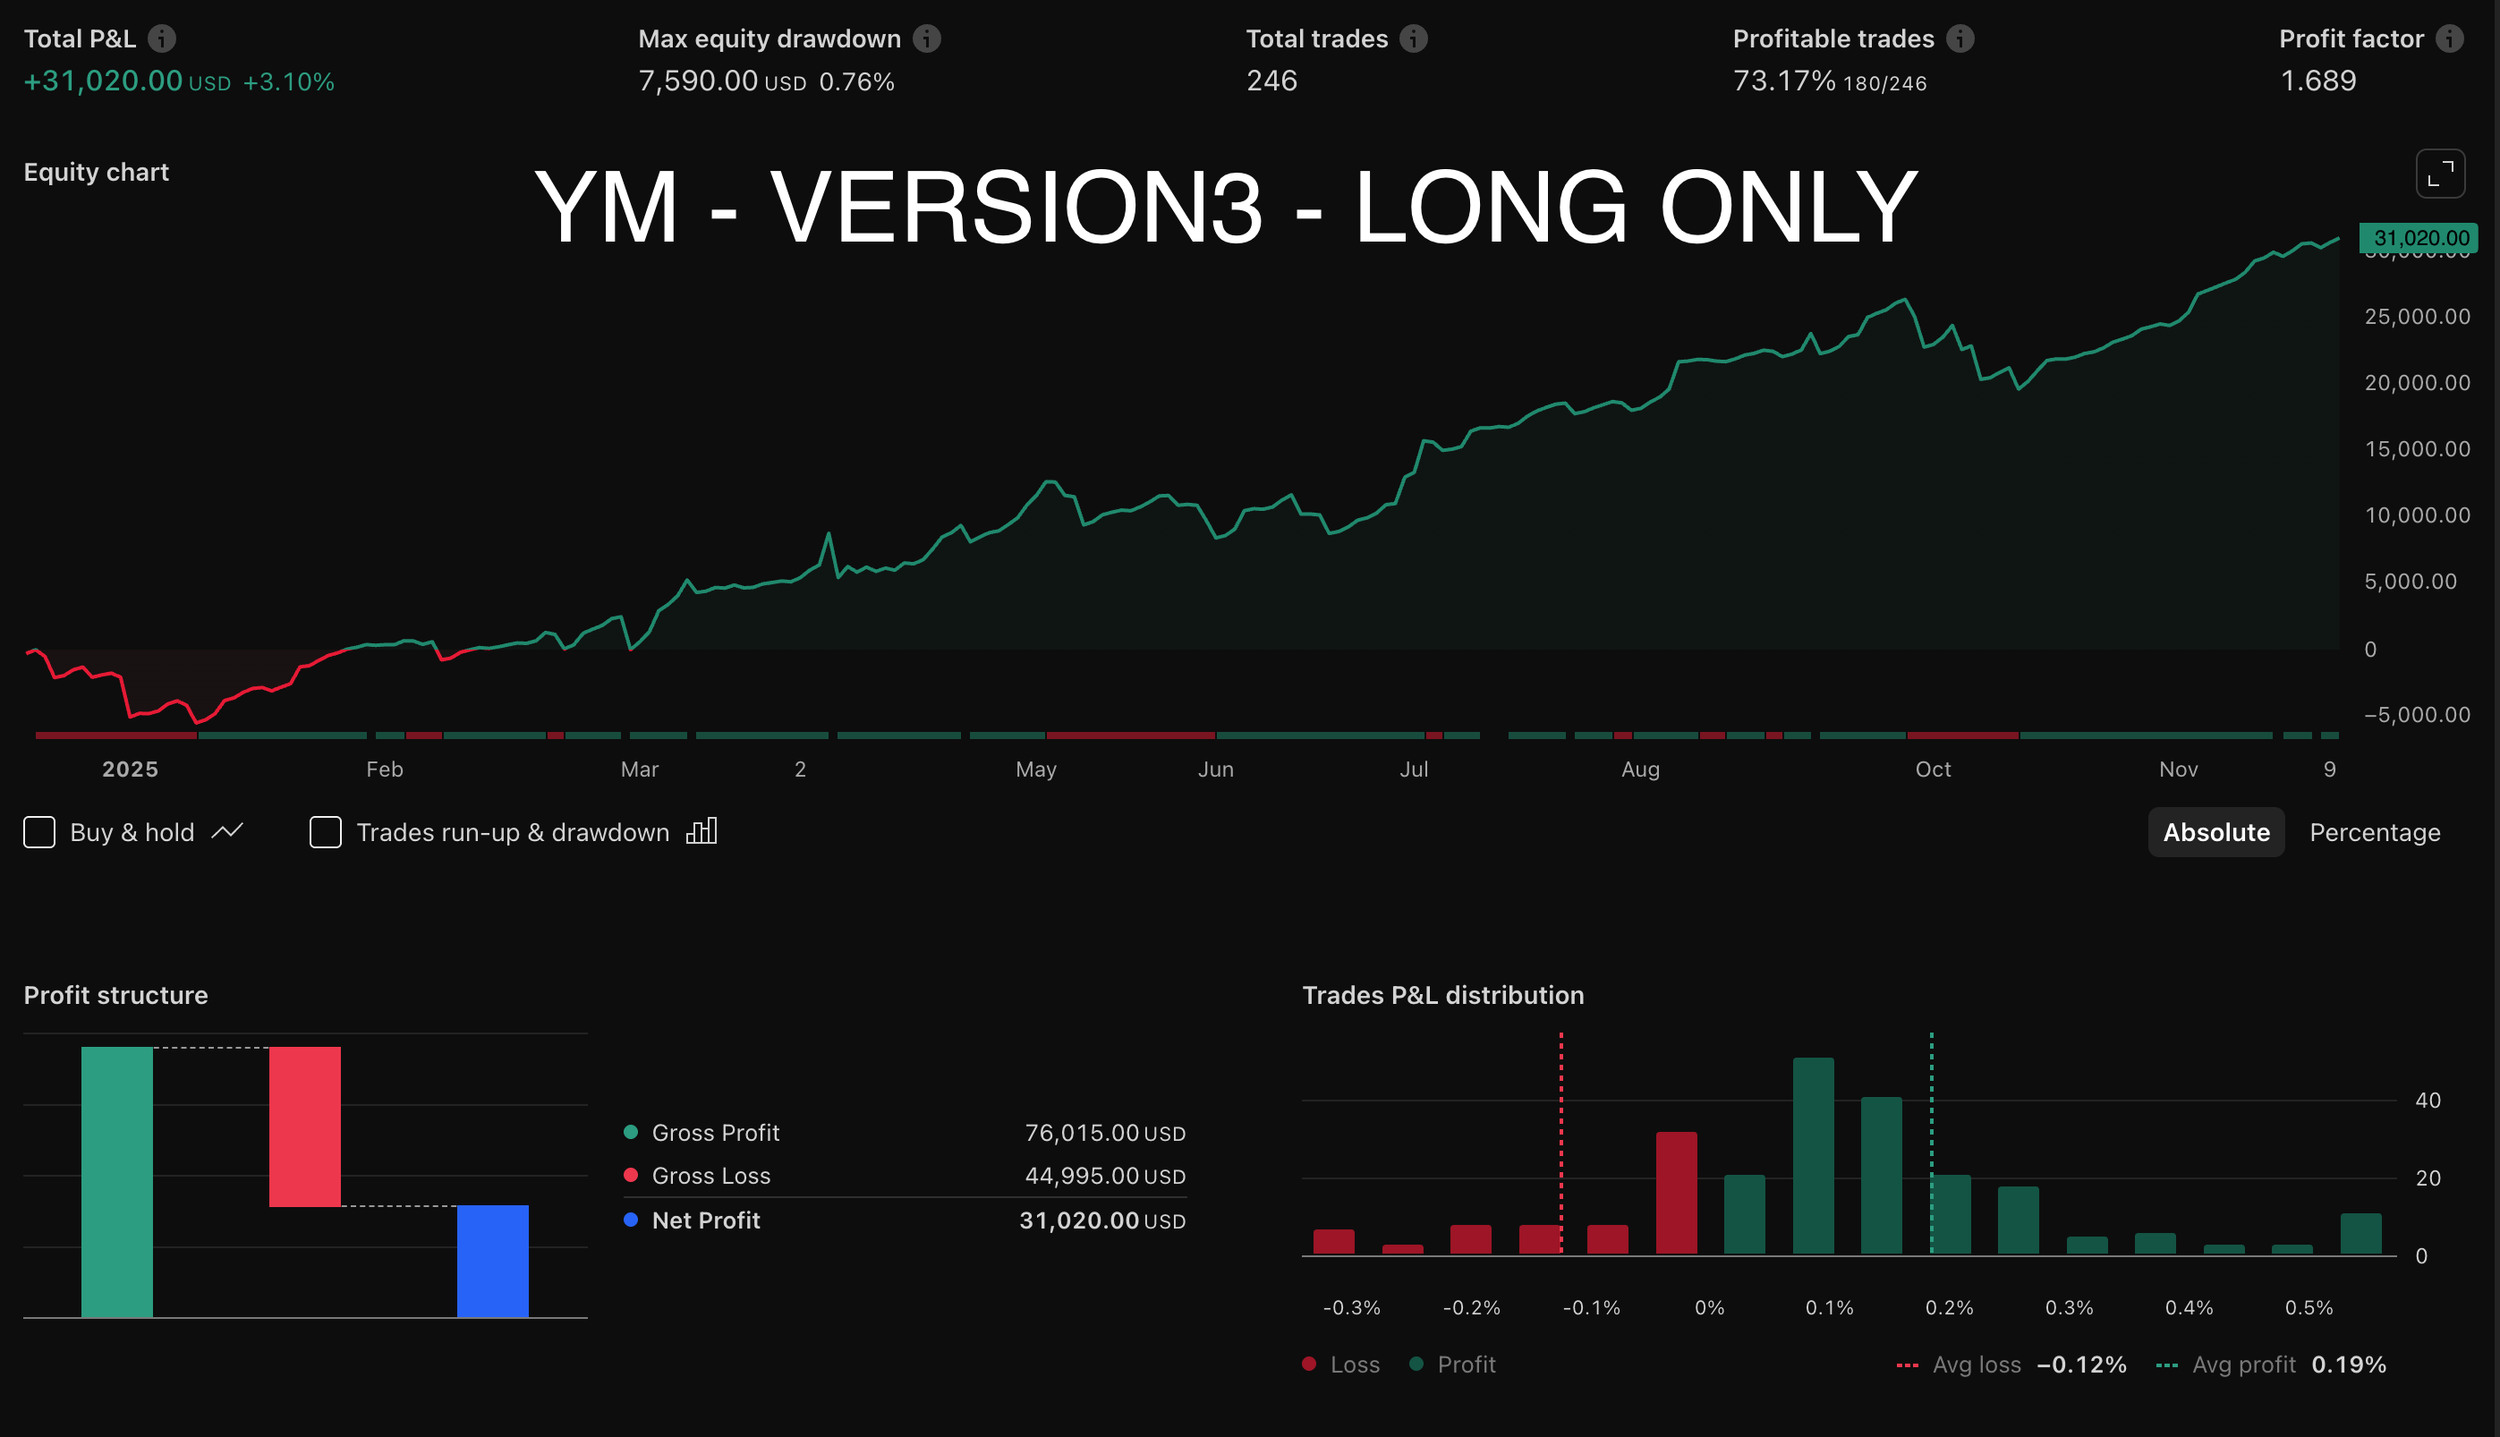Click the Feb label on the time axis
2500x1437 pixels.
point(385,769)
